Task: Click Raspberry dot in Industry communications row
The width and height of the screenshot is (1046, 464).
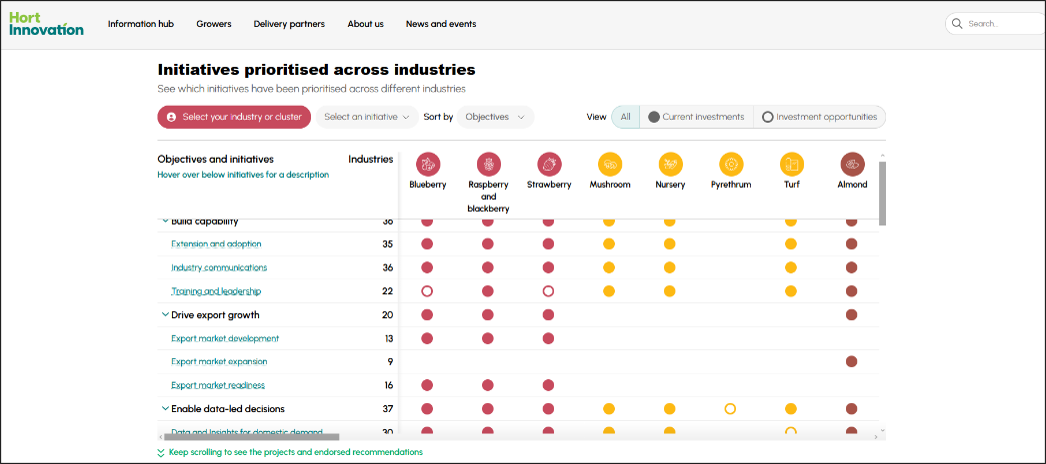Action: 488,267
